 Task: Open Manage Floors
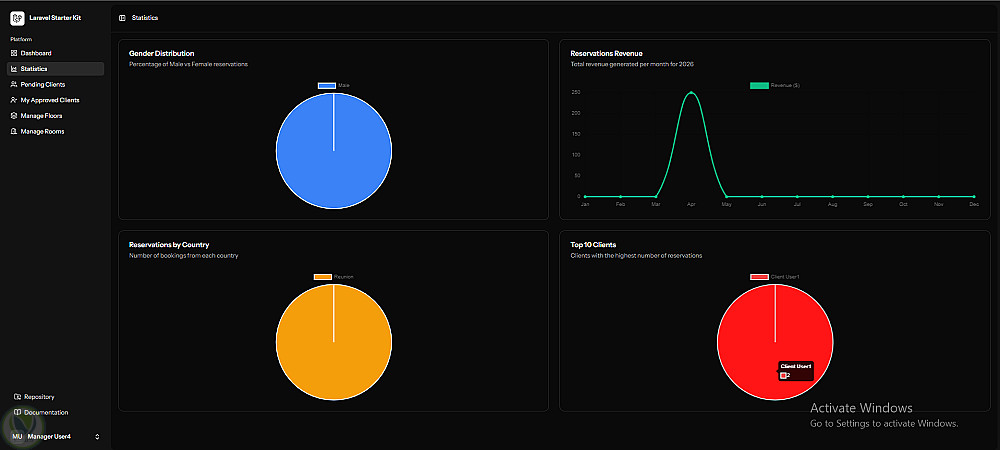point(55,116)
